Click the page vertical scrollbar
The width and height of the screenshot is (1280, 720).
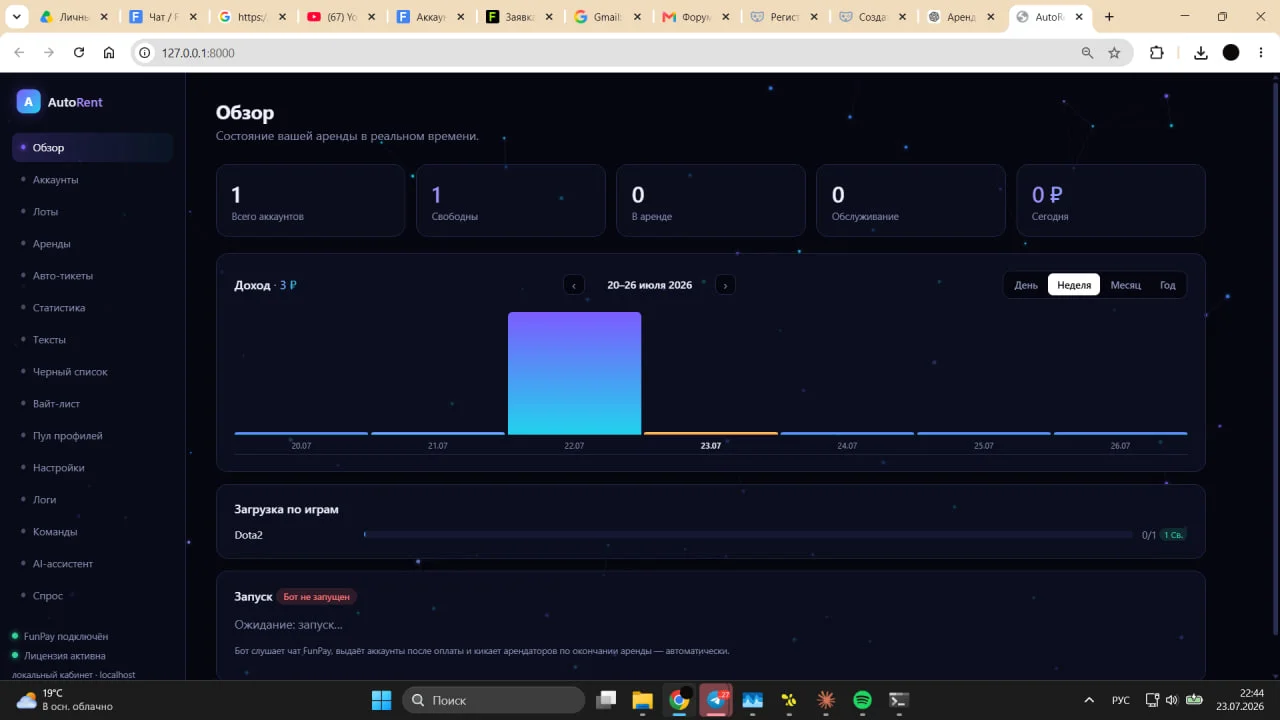coord(1274,360)
